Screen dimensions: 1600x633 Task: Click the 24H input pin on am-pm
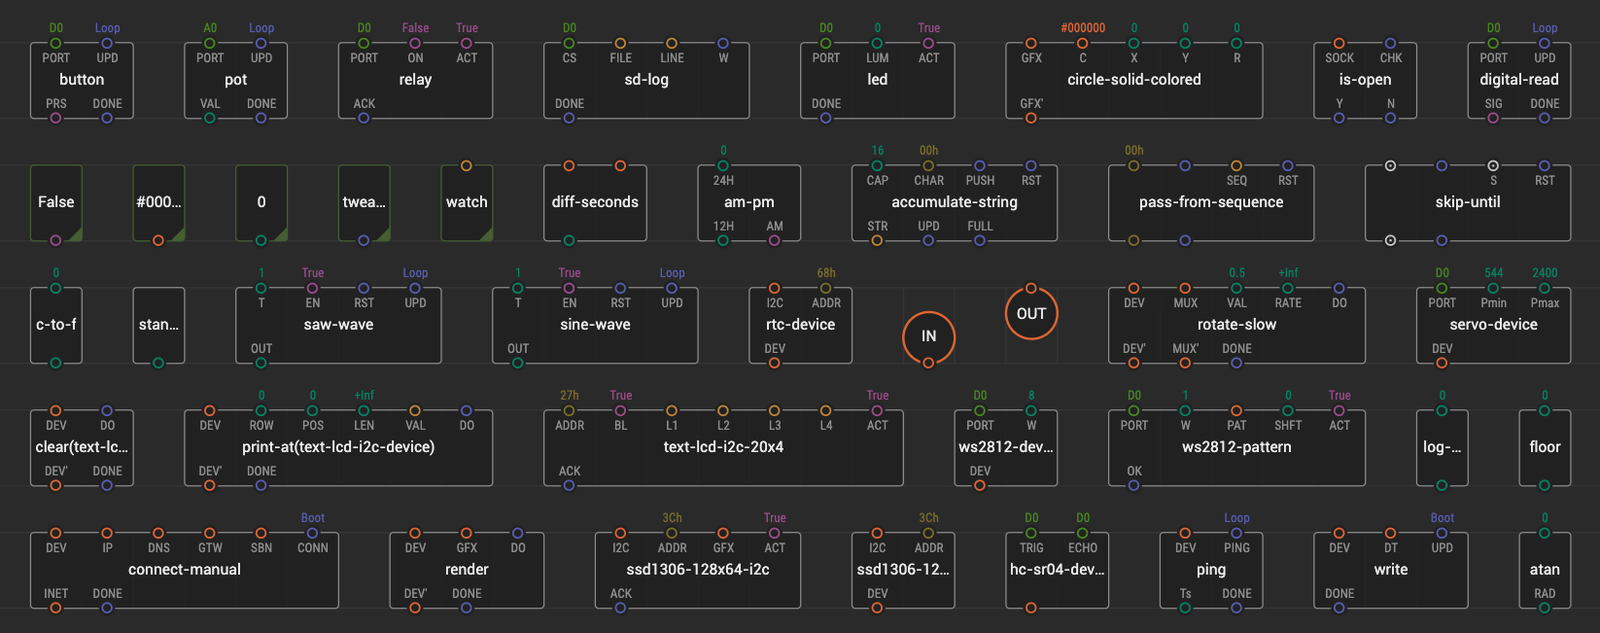tap(723, 166)
